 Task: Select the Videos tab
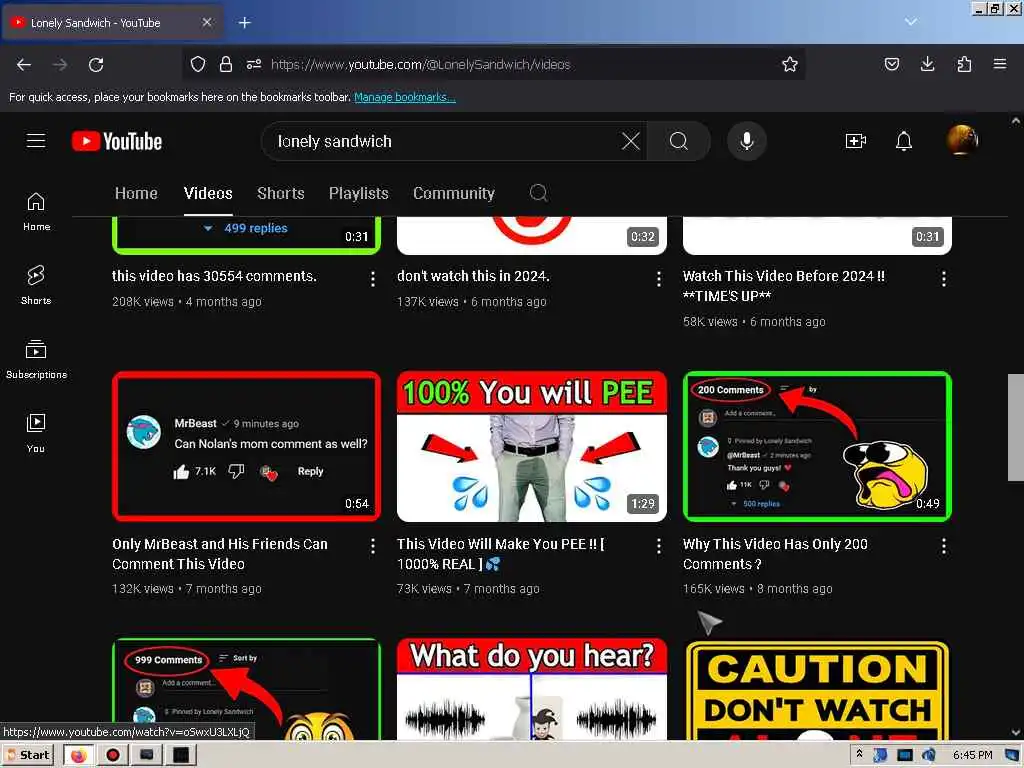(x=208, y=193)
